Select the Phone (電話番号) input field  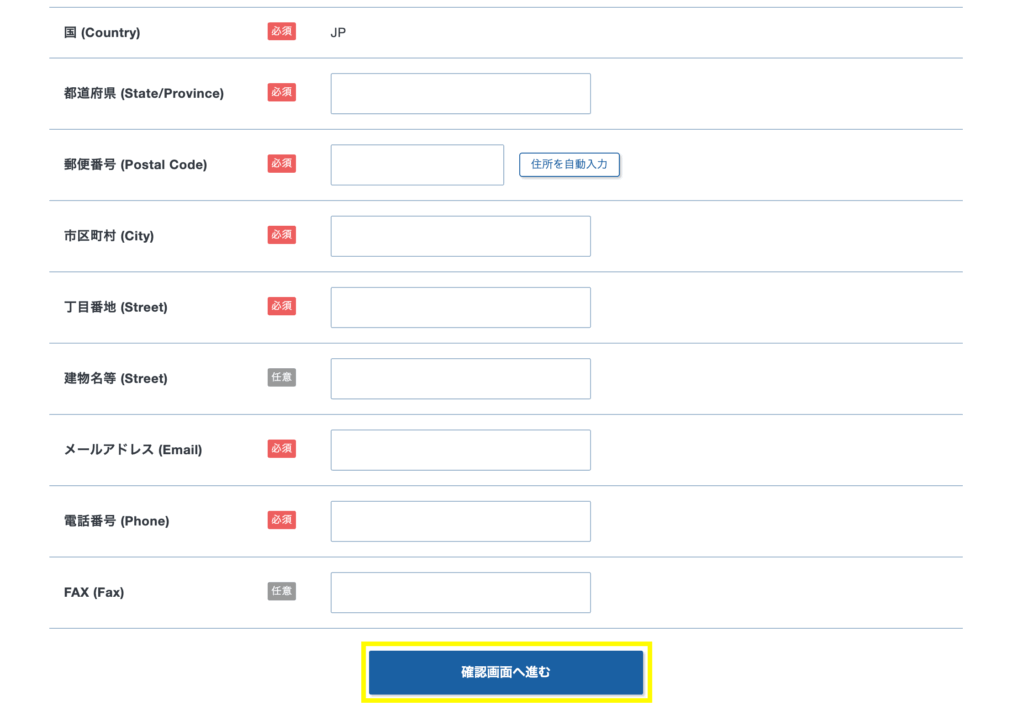(460, 521)
